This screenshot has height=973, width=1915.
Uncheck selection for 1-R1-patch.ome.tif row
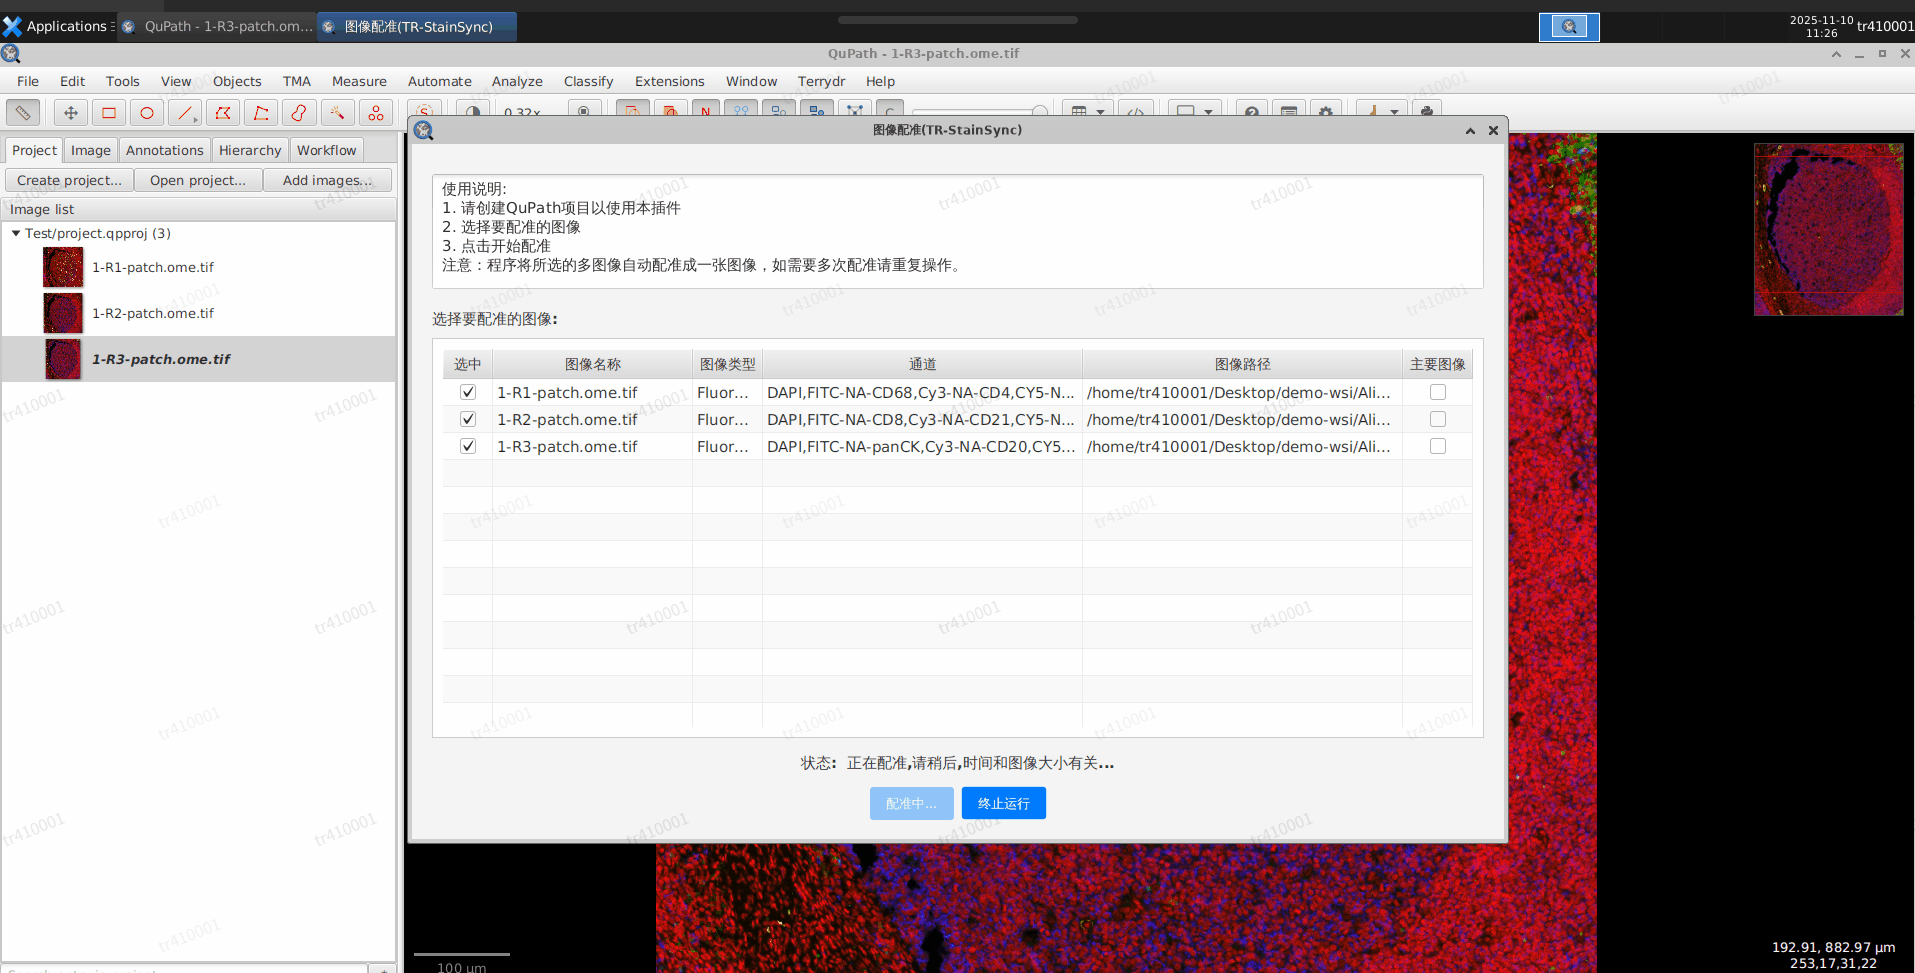(x=467, y=392)
